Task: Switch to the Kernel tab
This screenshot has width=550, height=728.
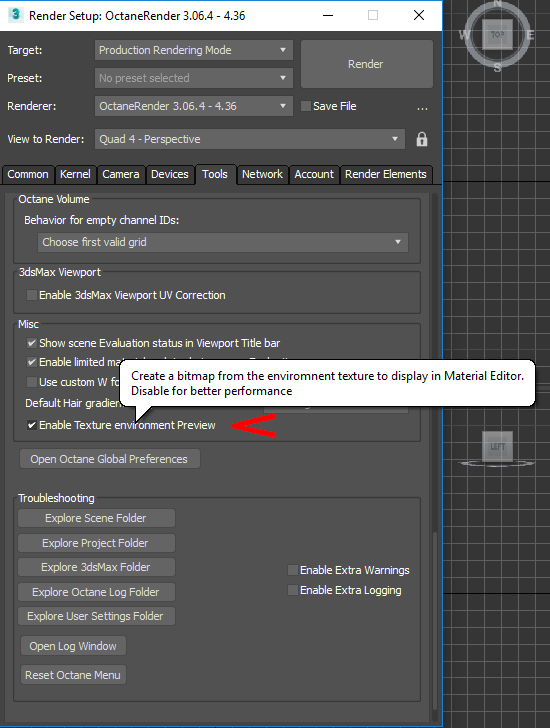Action: click(x=75, y=175)
